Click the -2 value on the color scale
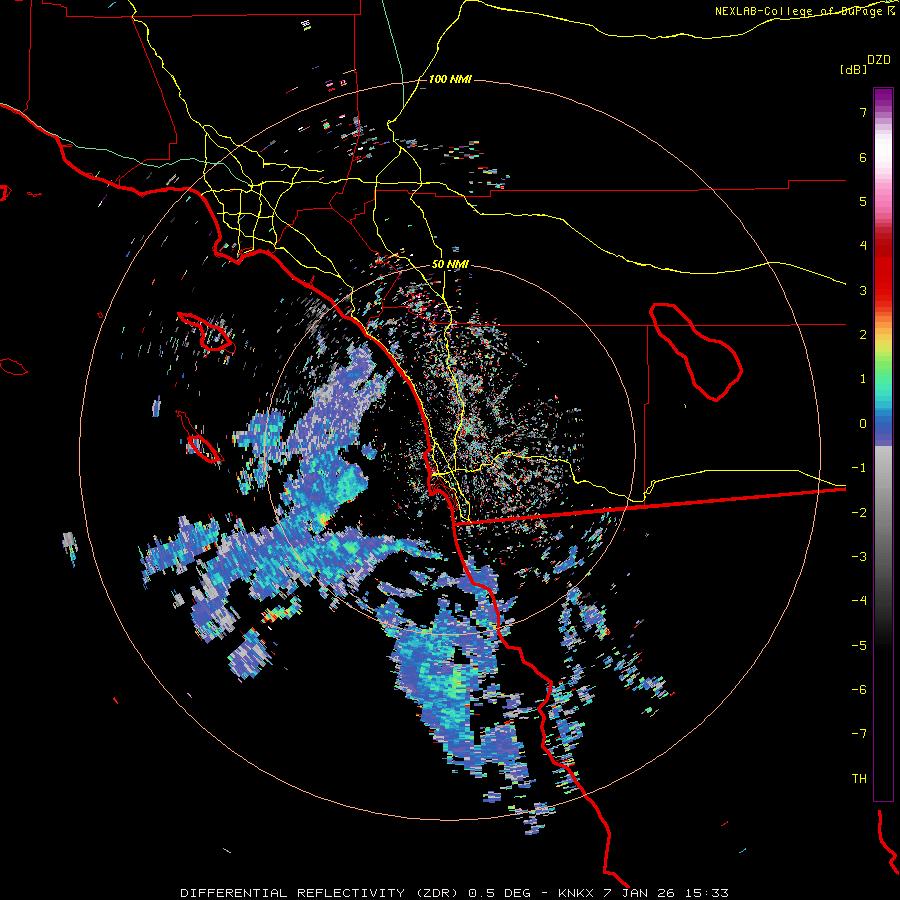The height and width of the screenshot is (900, 900). [x=859, y=513]
